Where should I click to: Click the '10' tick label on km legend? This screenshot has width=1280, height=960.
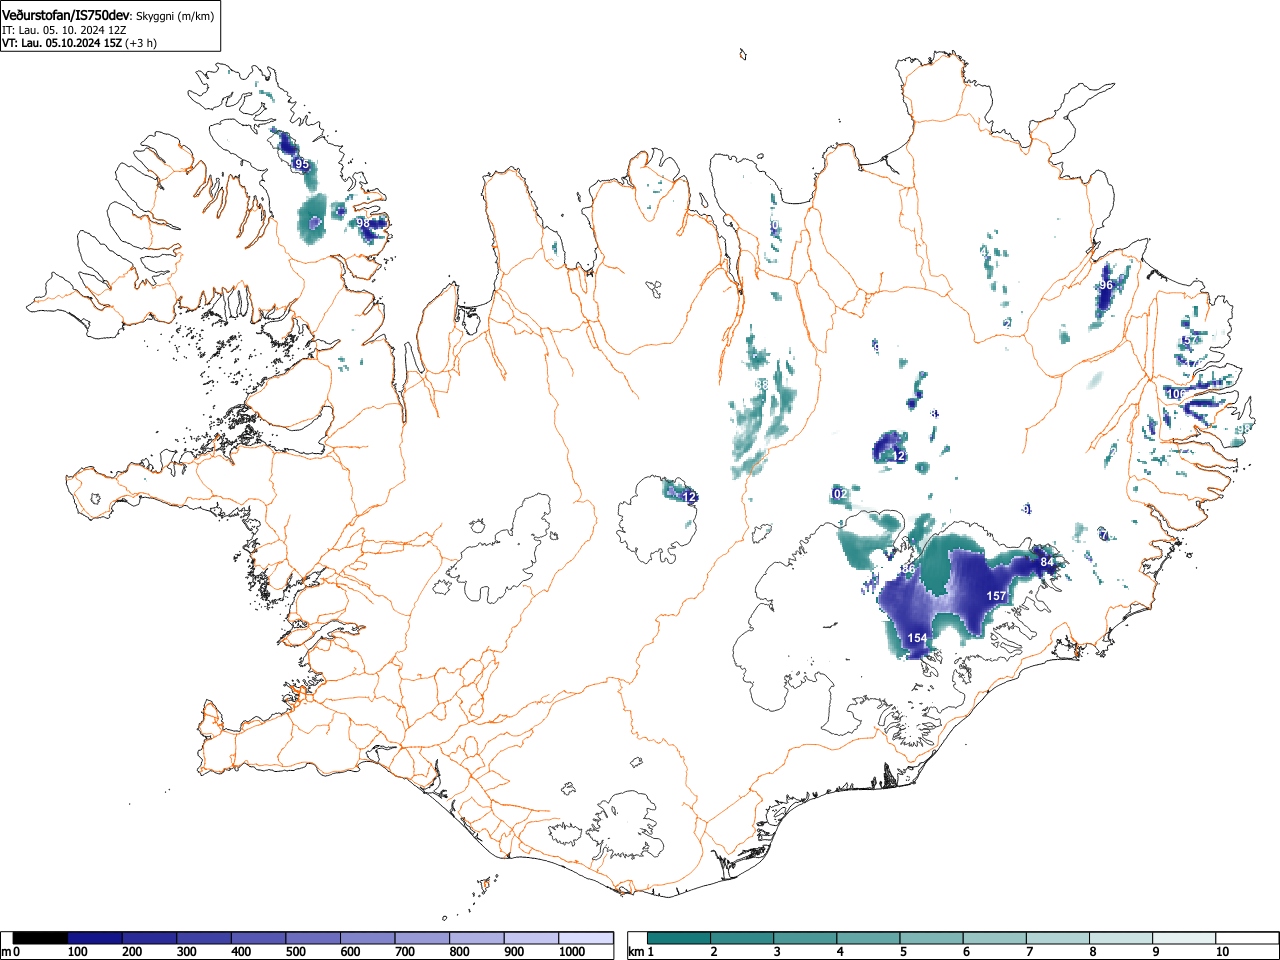click(1221, 952)
